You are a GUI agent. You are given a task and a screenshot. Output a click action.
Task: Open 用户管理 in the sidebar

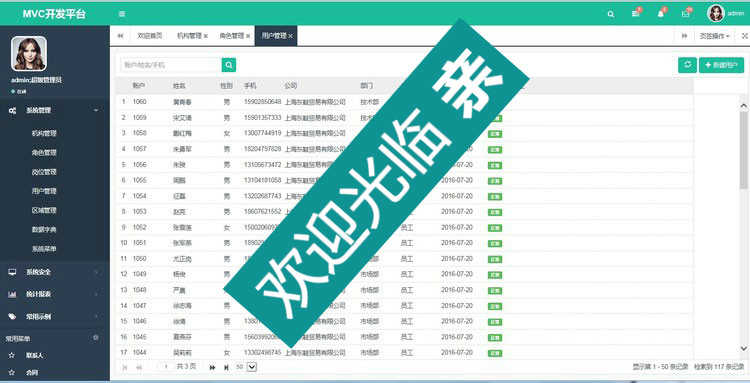[x=44, y=191]
